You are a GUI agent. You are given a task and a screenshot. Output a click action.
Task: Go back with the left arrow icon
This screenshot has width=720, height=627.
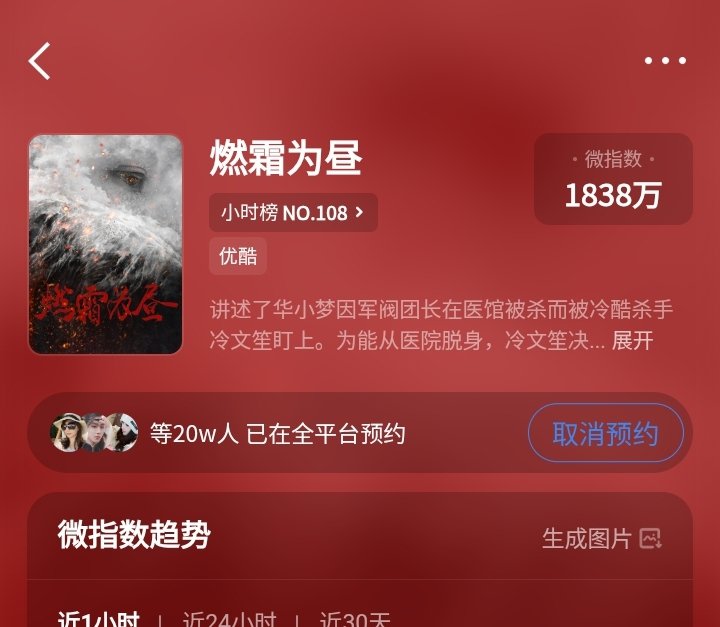click(39, 61)
